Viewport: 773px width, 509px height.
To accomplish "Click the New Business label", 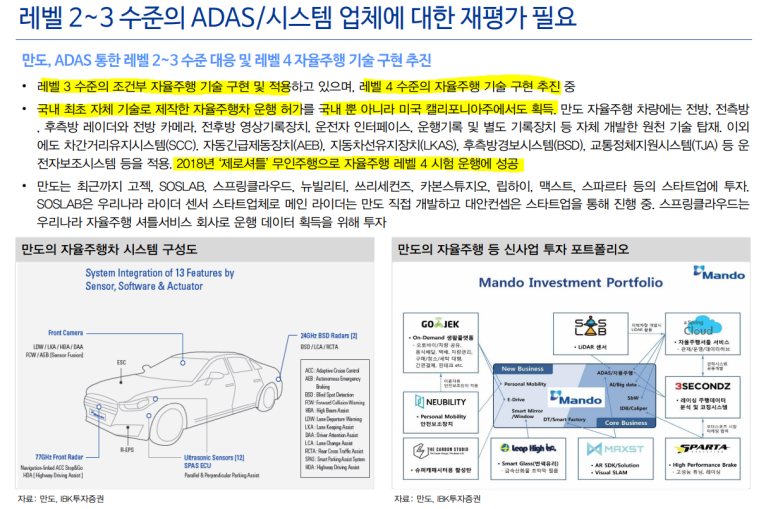I will tap(522, 368).
